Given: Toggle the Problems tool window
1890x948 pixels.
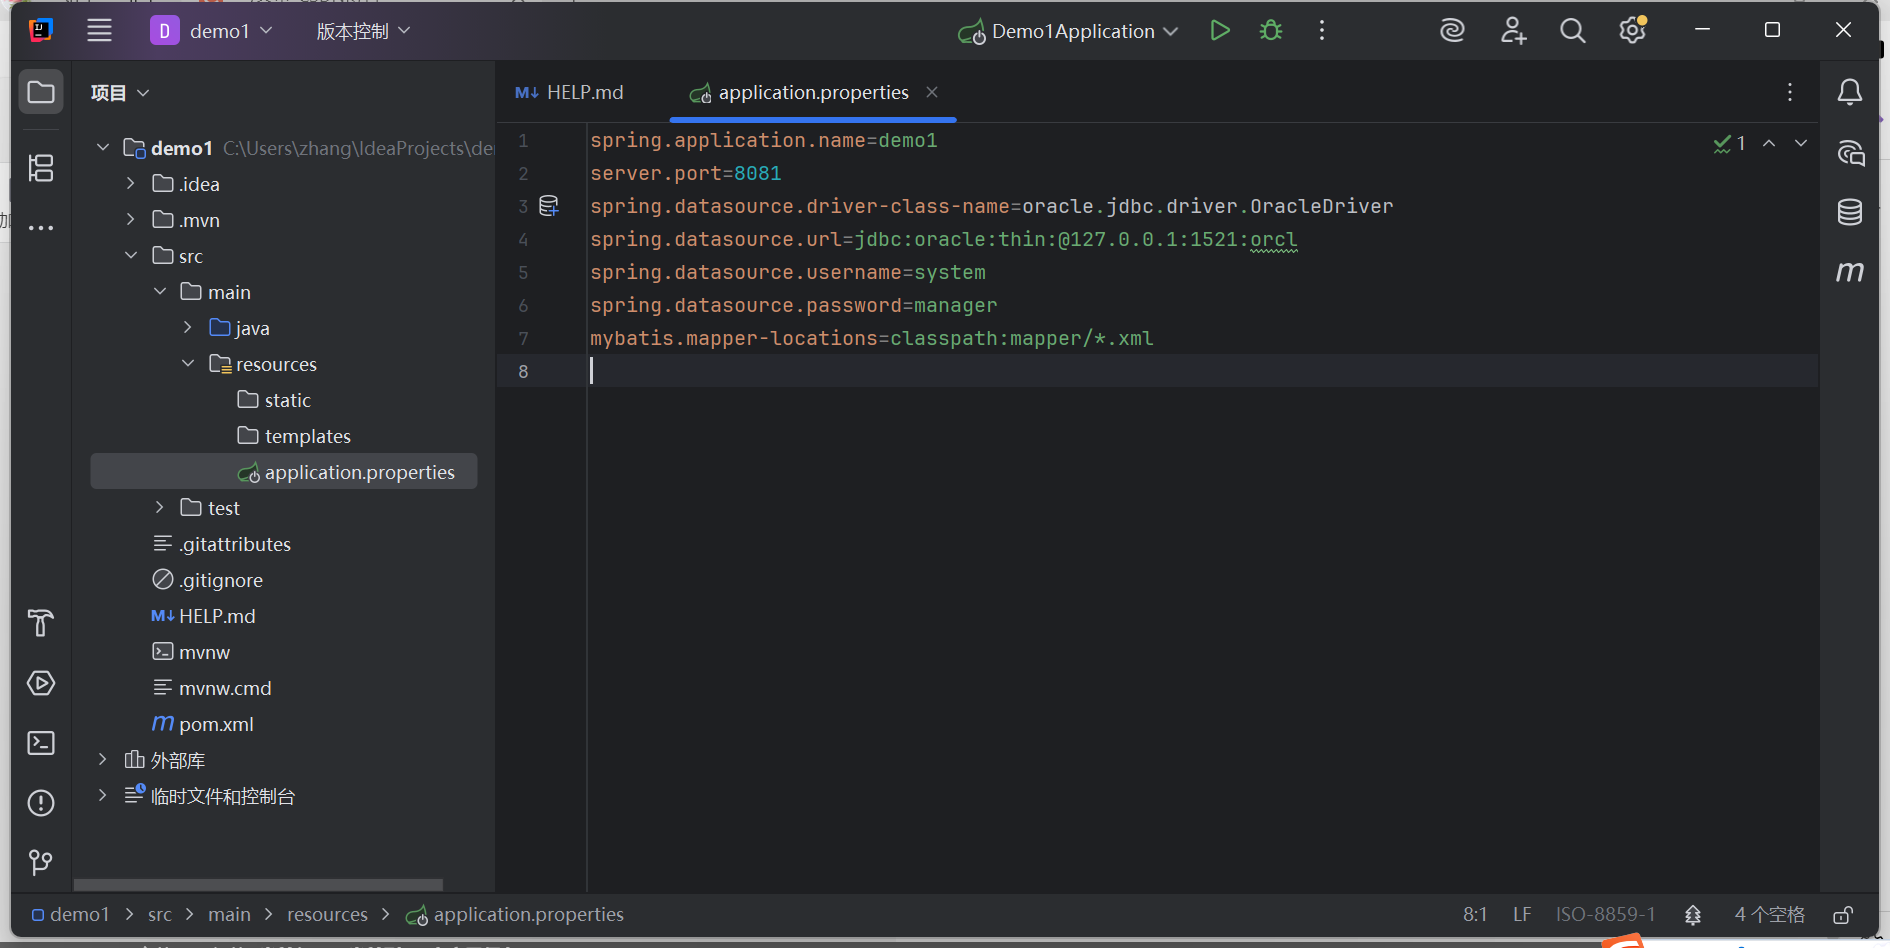Looking at the screenshot, I should coord(40,802).
